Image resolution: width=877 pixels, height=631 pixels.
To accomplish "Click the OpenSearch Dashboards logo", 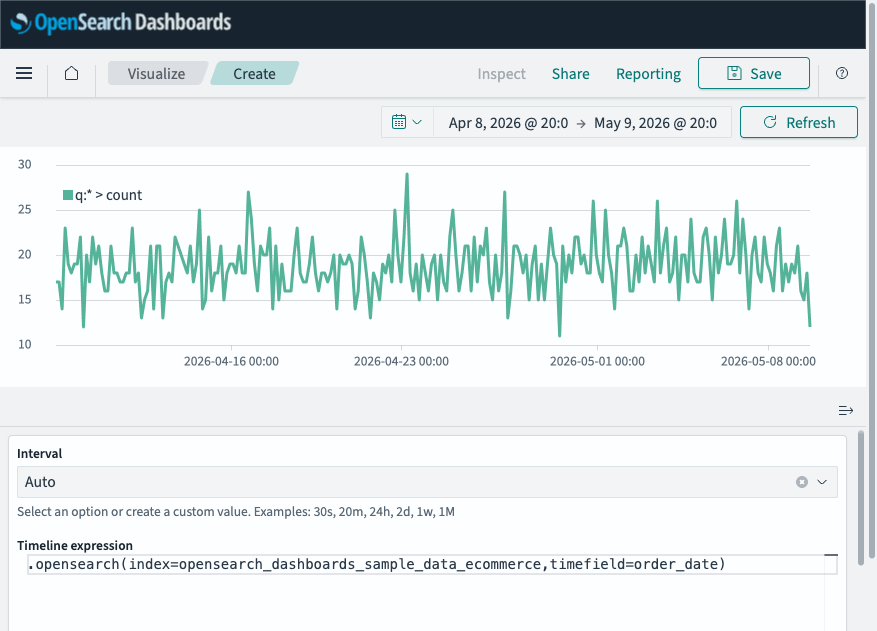I will (x=121, y=23).
